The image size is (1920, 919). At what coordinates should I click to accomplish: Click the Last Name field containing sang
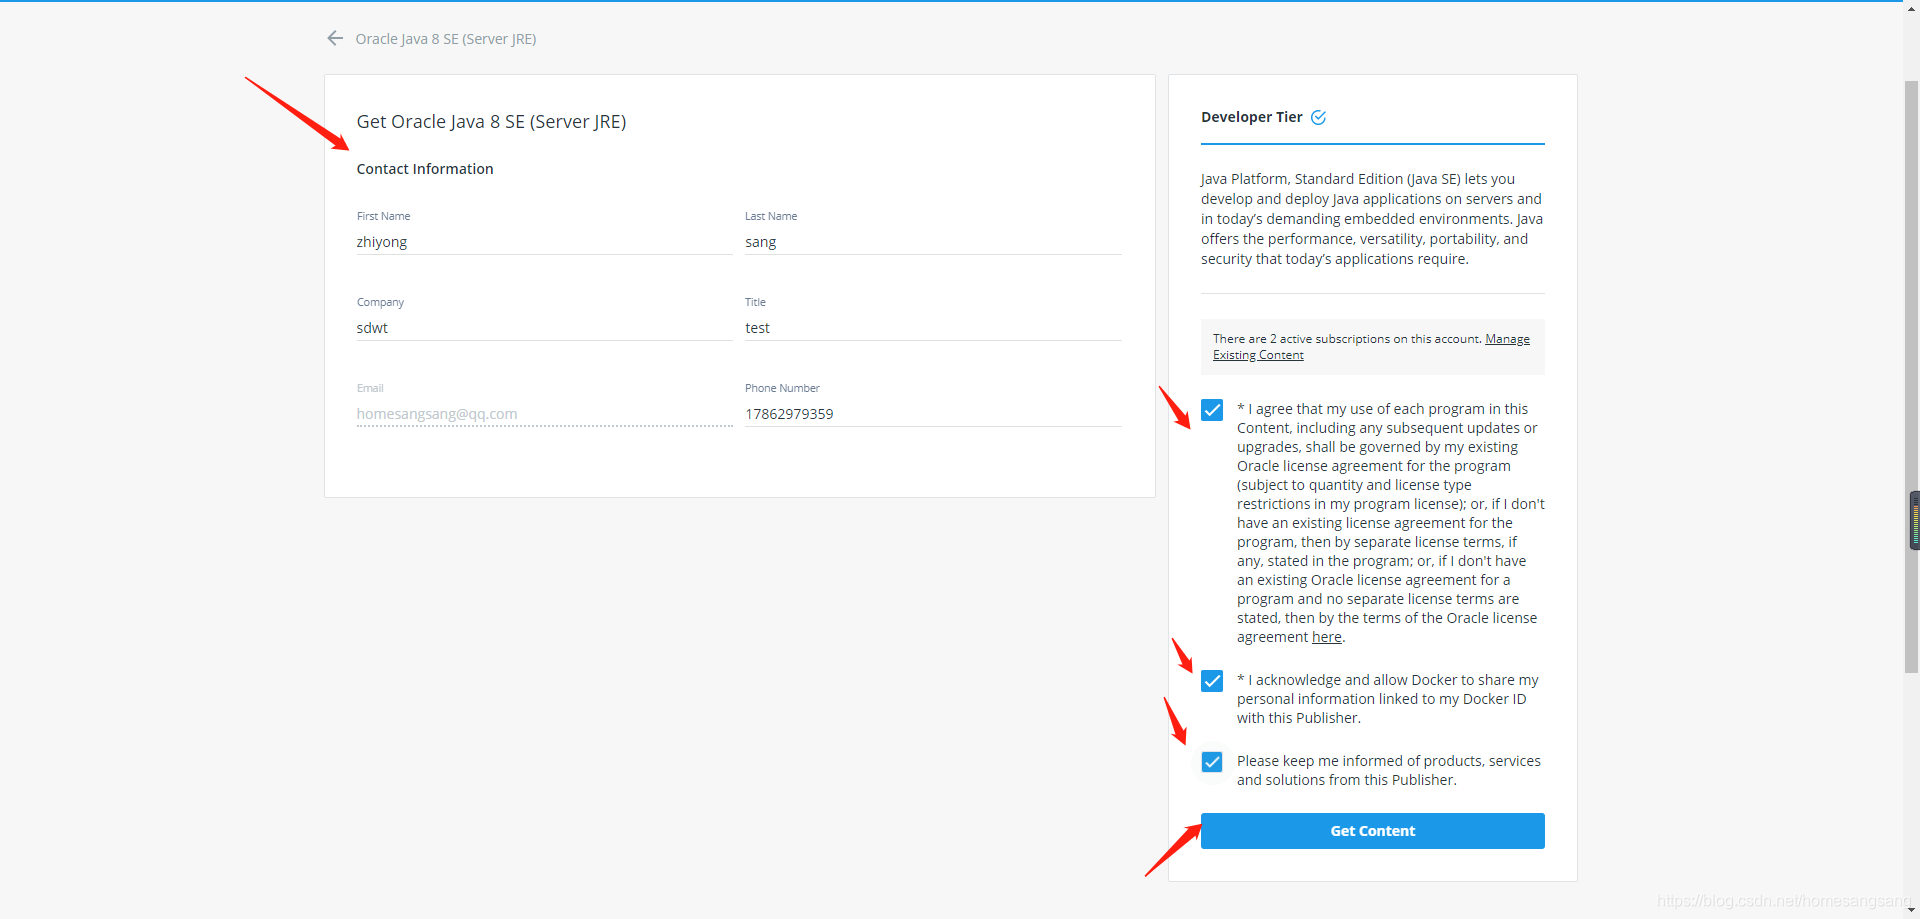(933, 242)
